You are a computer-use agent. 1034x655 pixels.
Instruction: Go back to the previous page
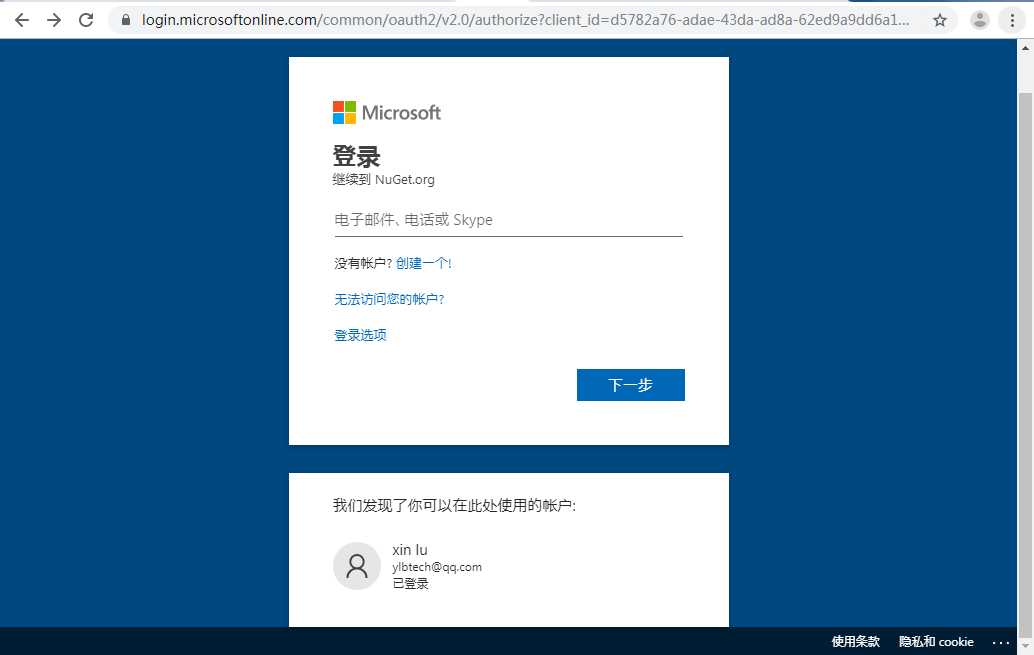pos(22,20)
